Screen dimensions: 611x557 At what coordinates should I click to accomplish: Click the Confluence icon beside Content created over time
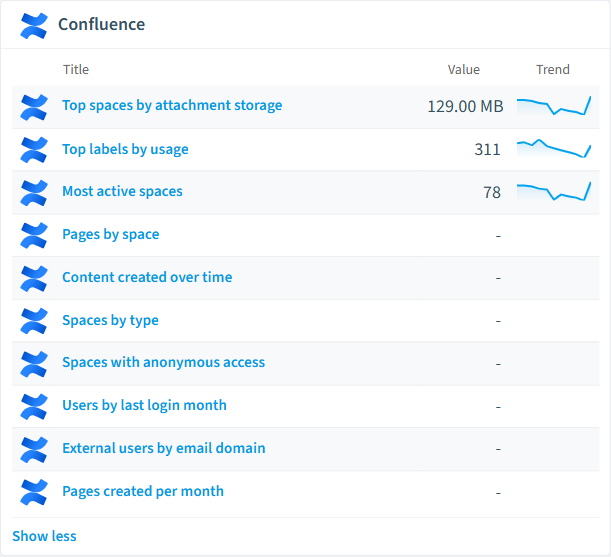(34, 278)
